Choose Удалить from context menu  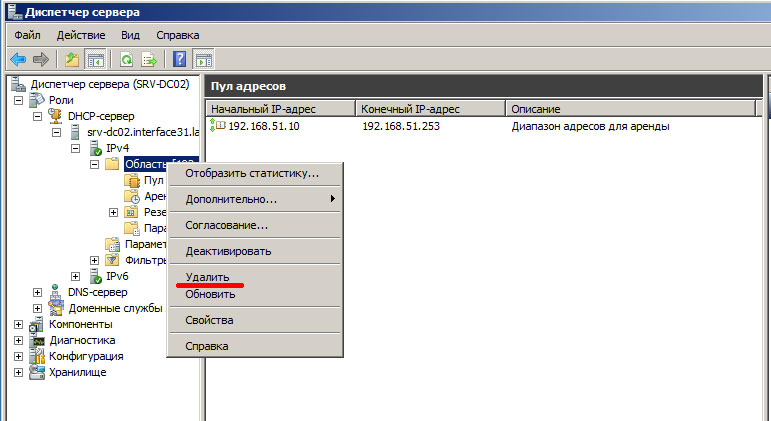pos(255,277)
